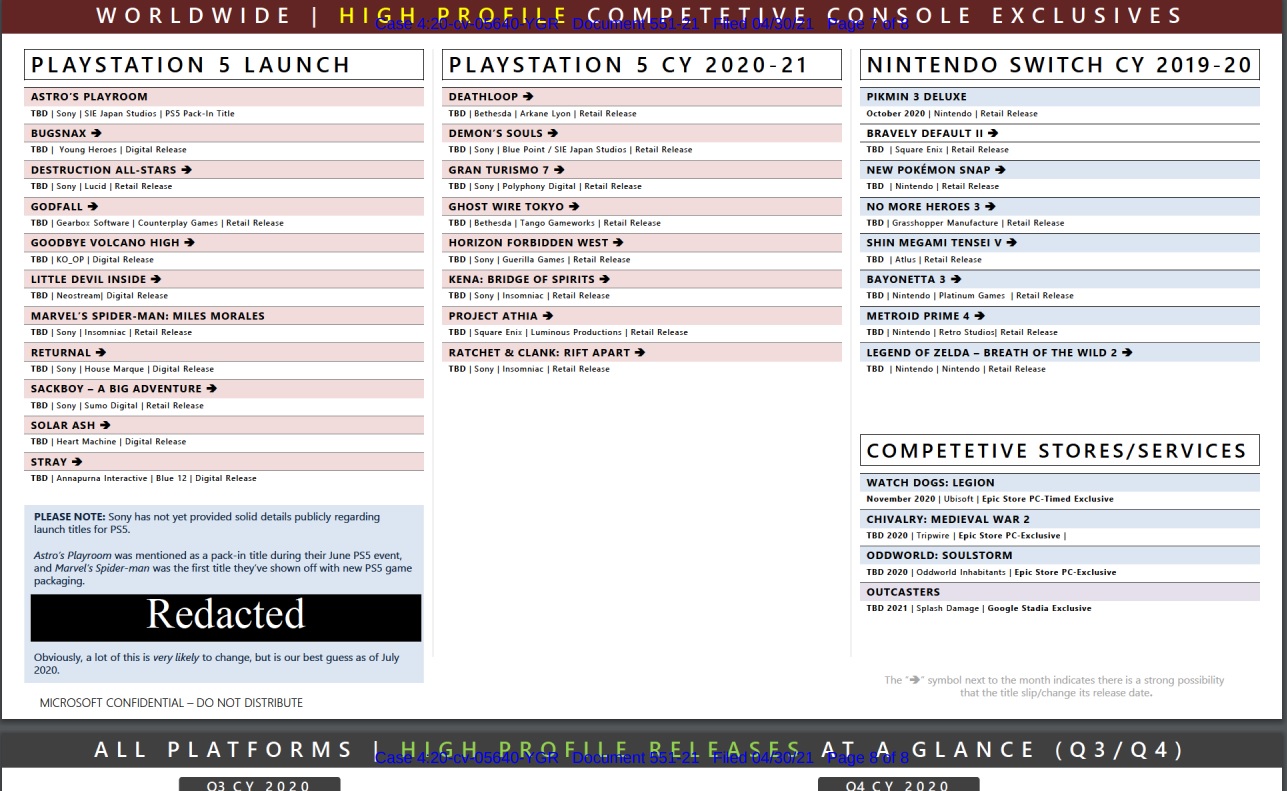The height and width of the screenshot is (791, 1287).
Task: Click the DESTRUCTION ALL-STARS title row
Action: (224, 170)
